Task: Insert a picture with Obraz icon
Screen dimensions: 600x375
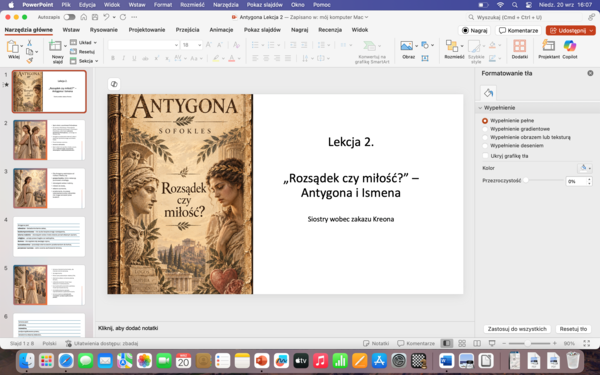Action: [x=406, y=46]
